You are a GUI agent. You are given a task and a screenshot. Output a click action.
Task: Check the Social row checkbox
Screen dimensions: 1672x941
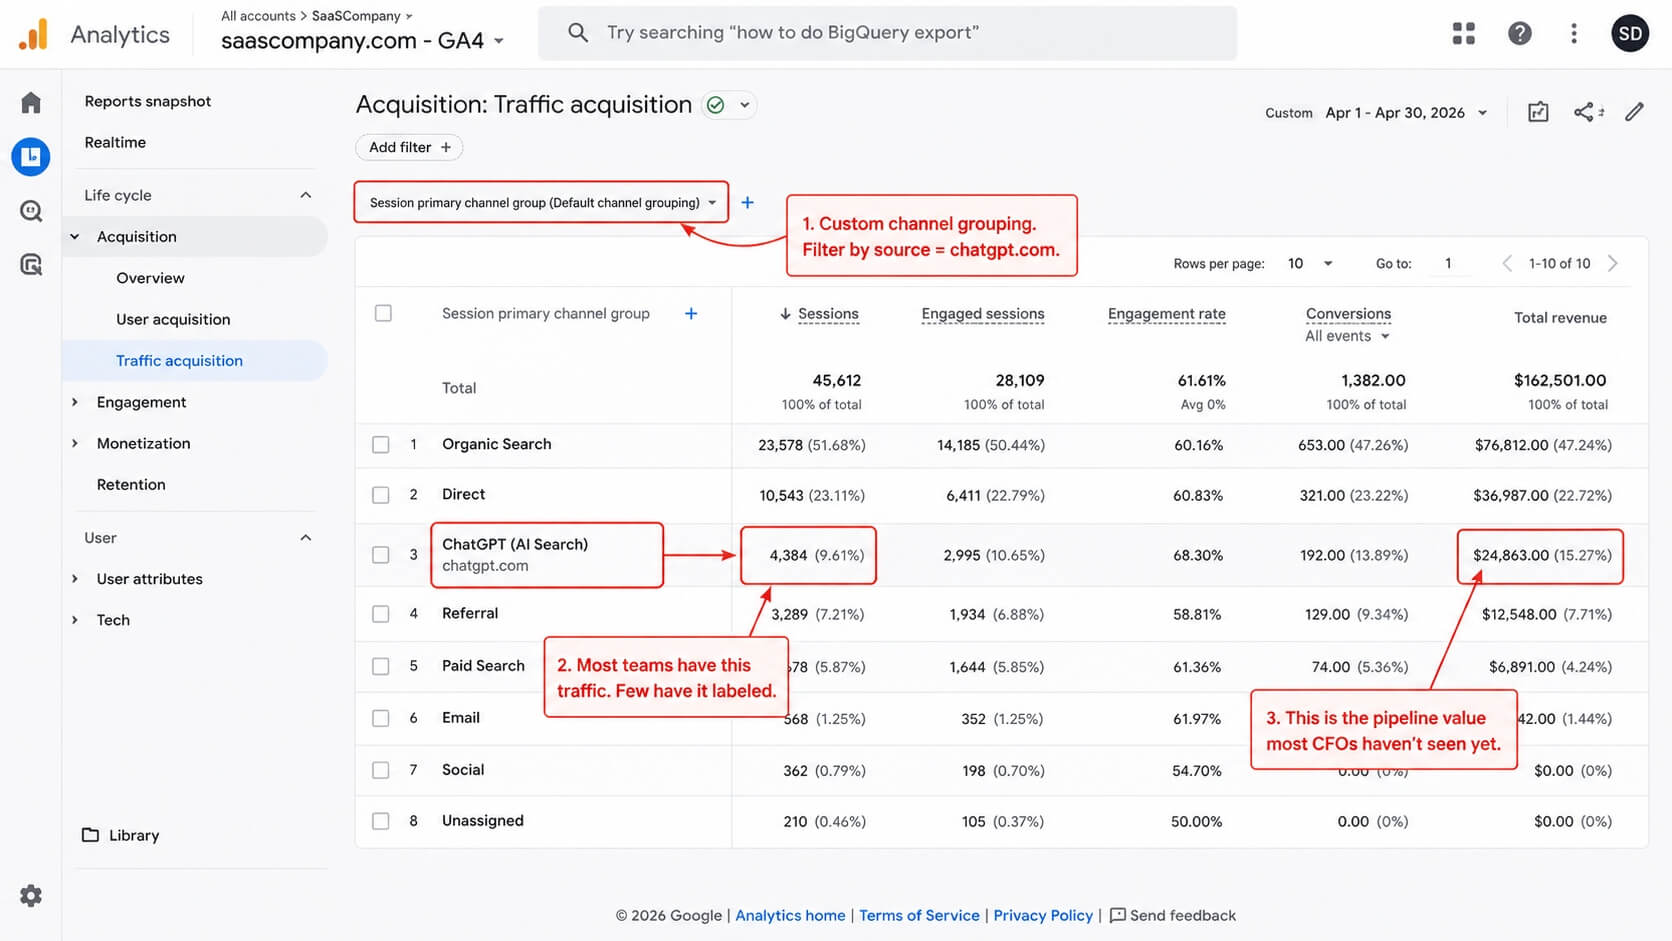381,771
